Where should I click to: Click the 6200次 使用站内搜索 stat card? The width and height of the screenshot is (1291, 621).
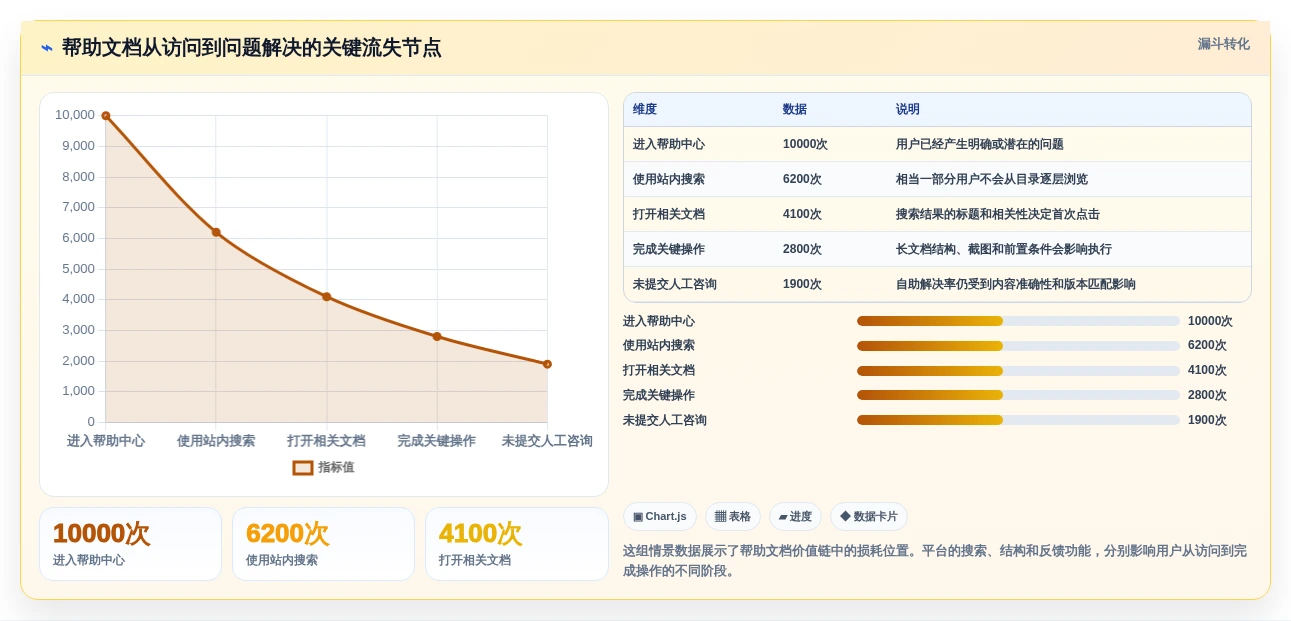323,544
